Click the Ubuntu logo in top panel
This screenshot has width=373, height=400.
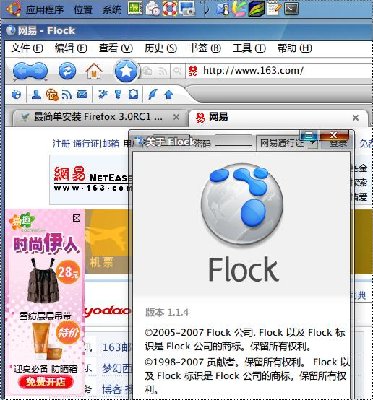tap(14, 9)
